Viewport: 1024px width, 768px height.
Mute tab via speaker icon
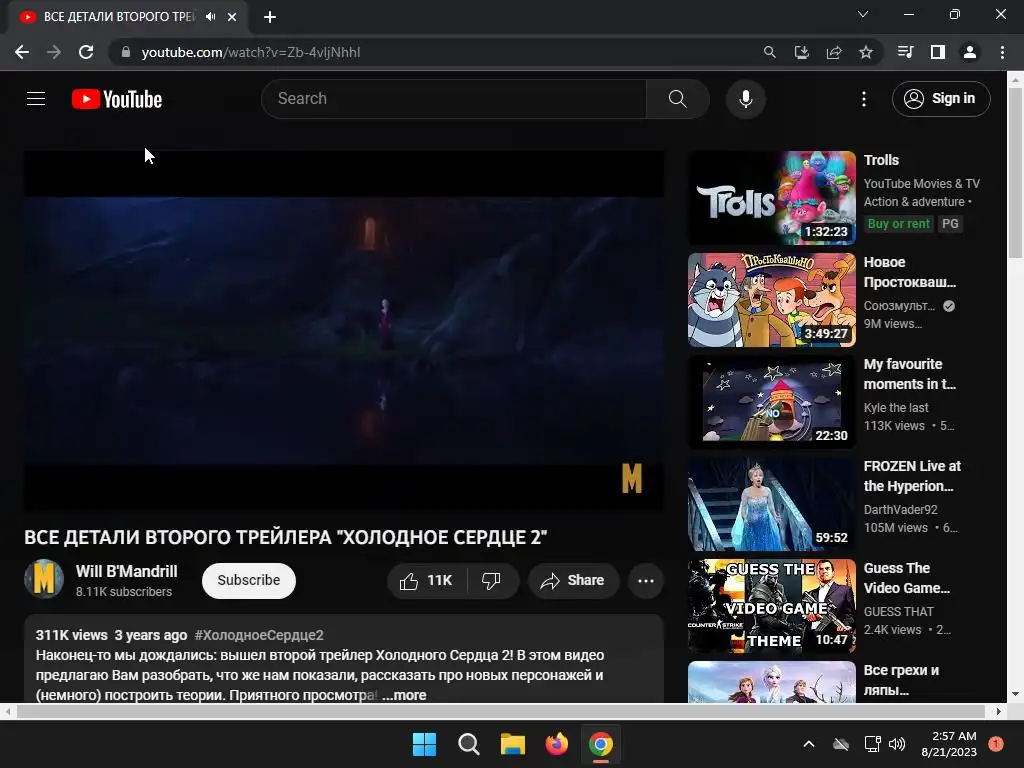point(210,17)
